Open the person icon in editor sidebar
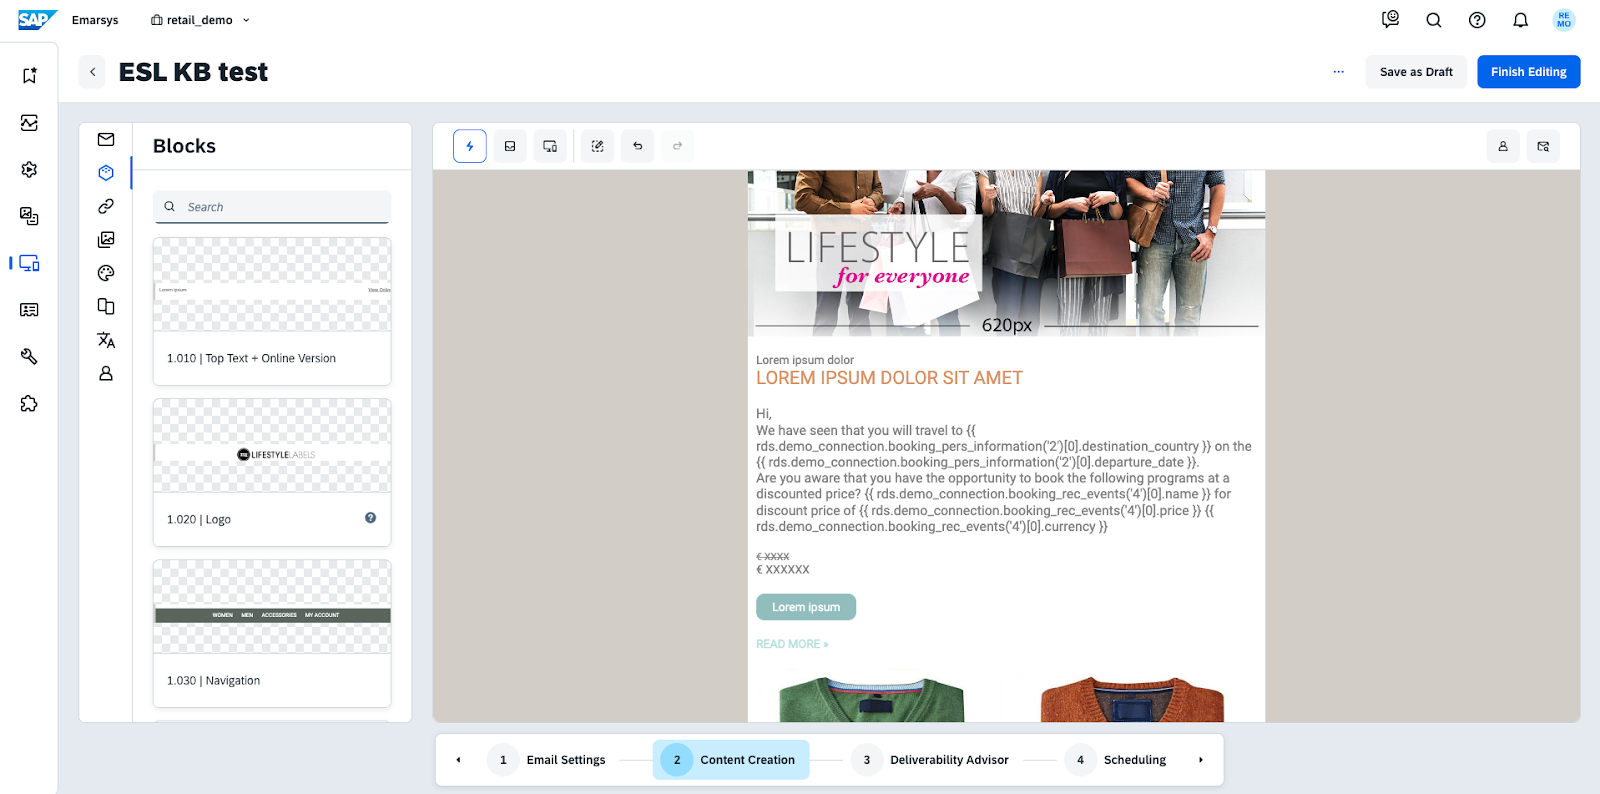 coord(106,373)
